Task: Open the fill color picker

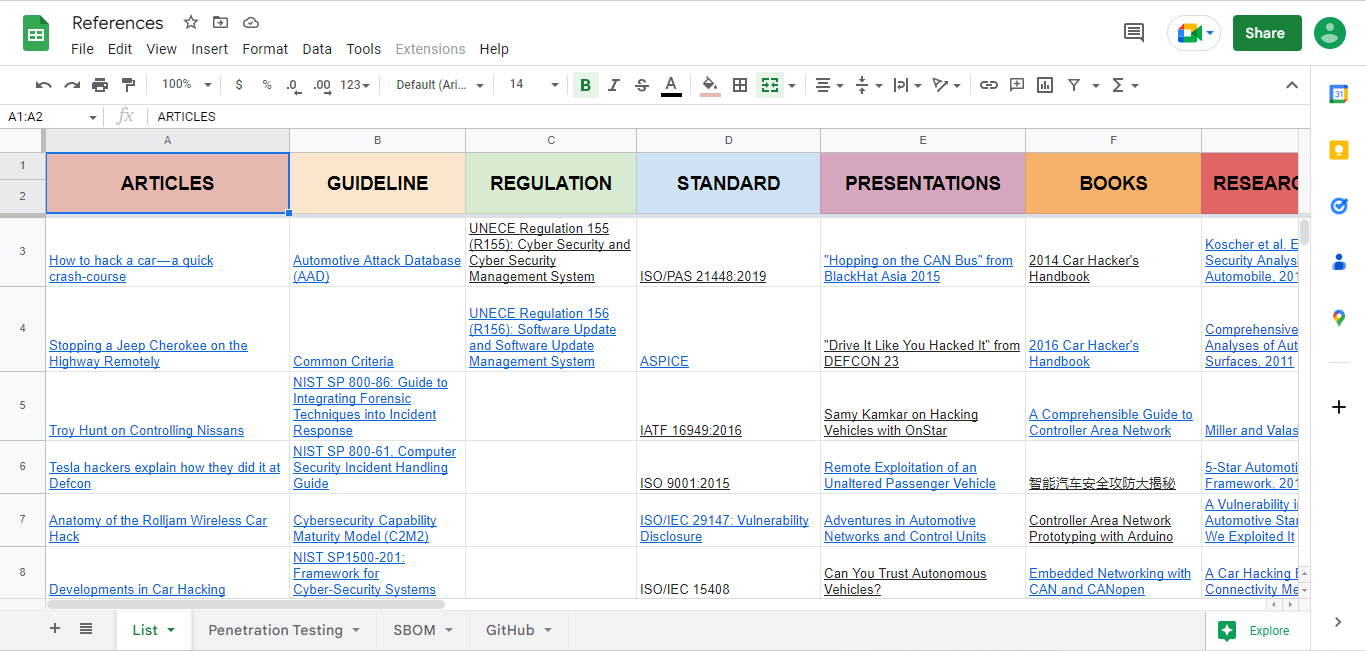Action: pos(710,85)
